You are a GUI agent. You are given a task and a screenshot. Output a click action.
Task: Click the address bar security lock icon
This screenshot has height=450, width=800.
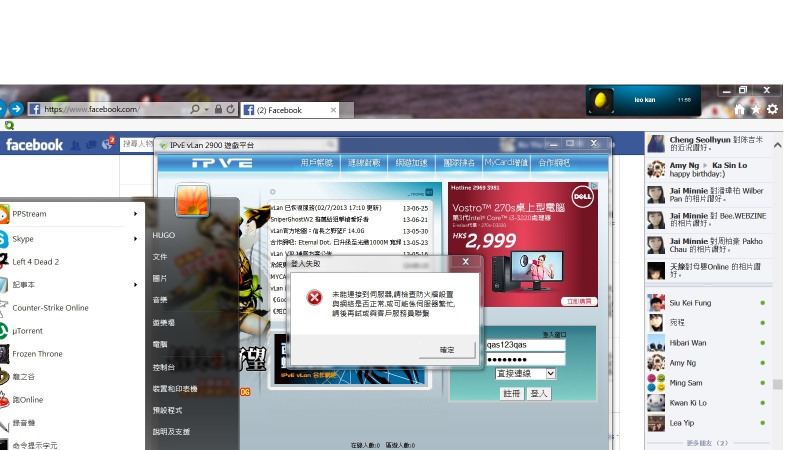218,109
